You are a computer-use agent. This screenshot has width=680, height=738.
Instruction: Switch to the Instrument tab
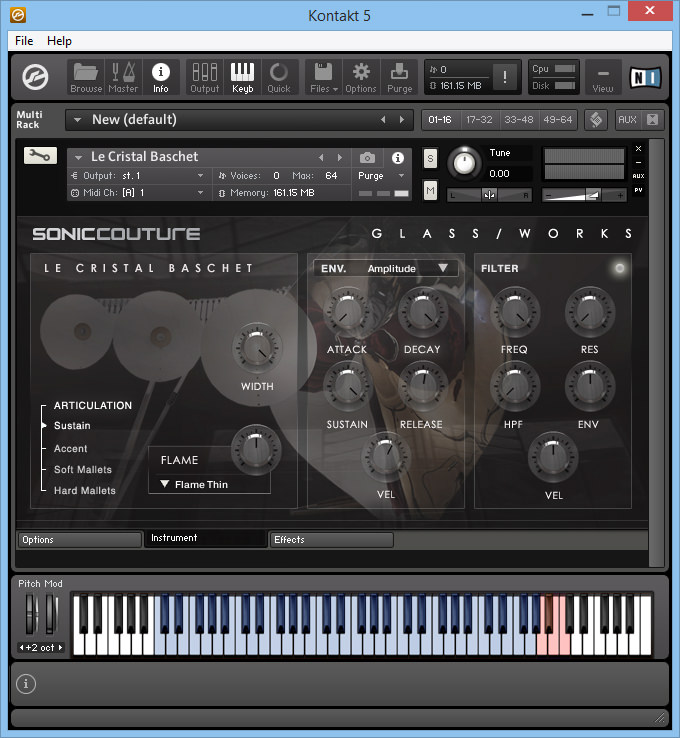[x=205, y=538]
